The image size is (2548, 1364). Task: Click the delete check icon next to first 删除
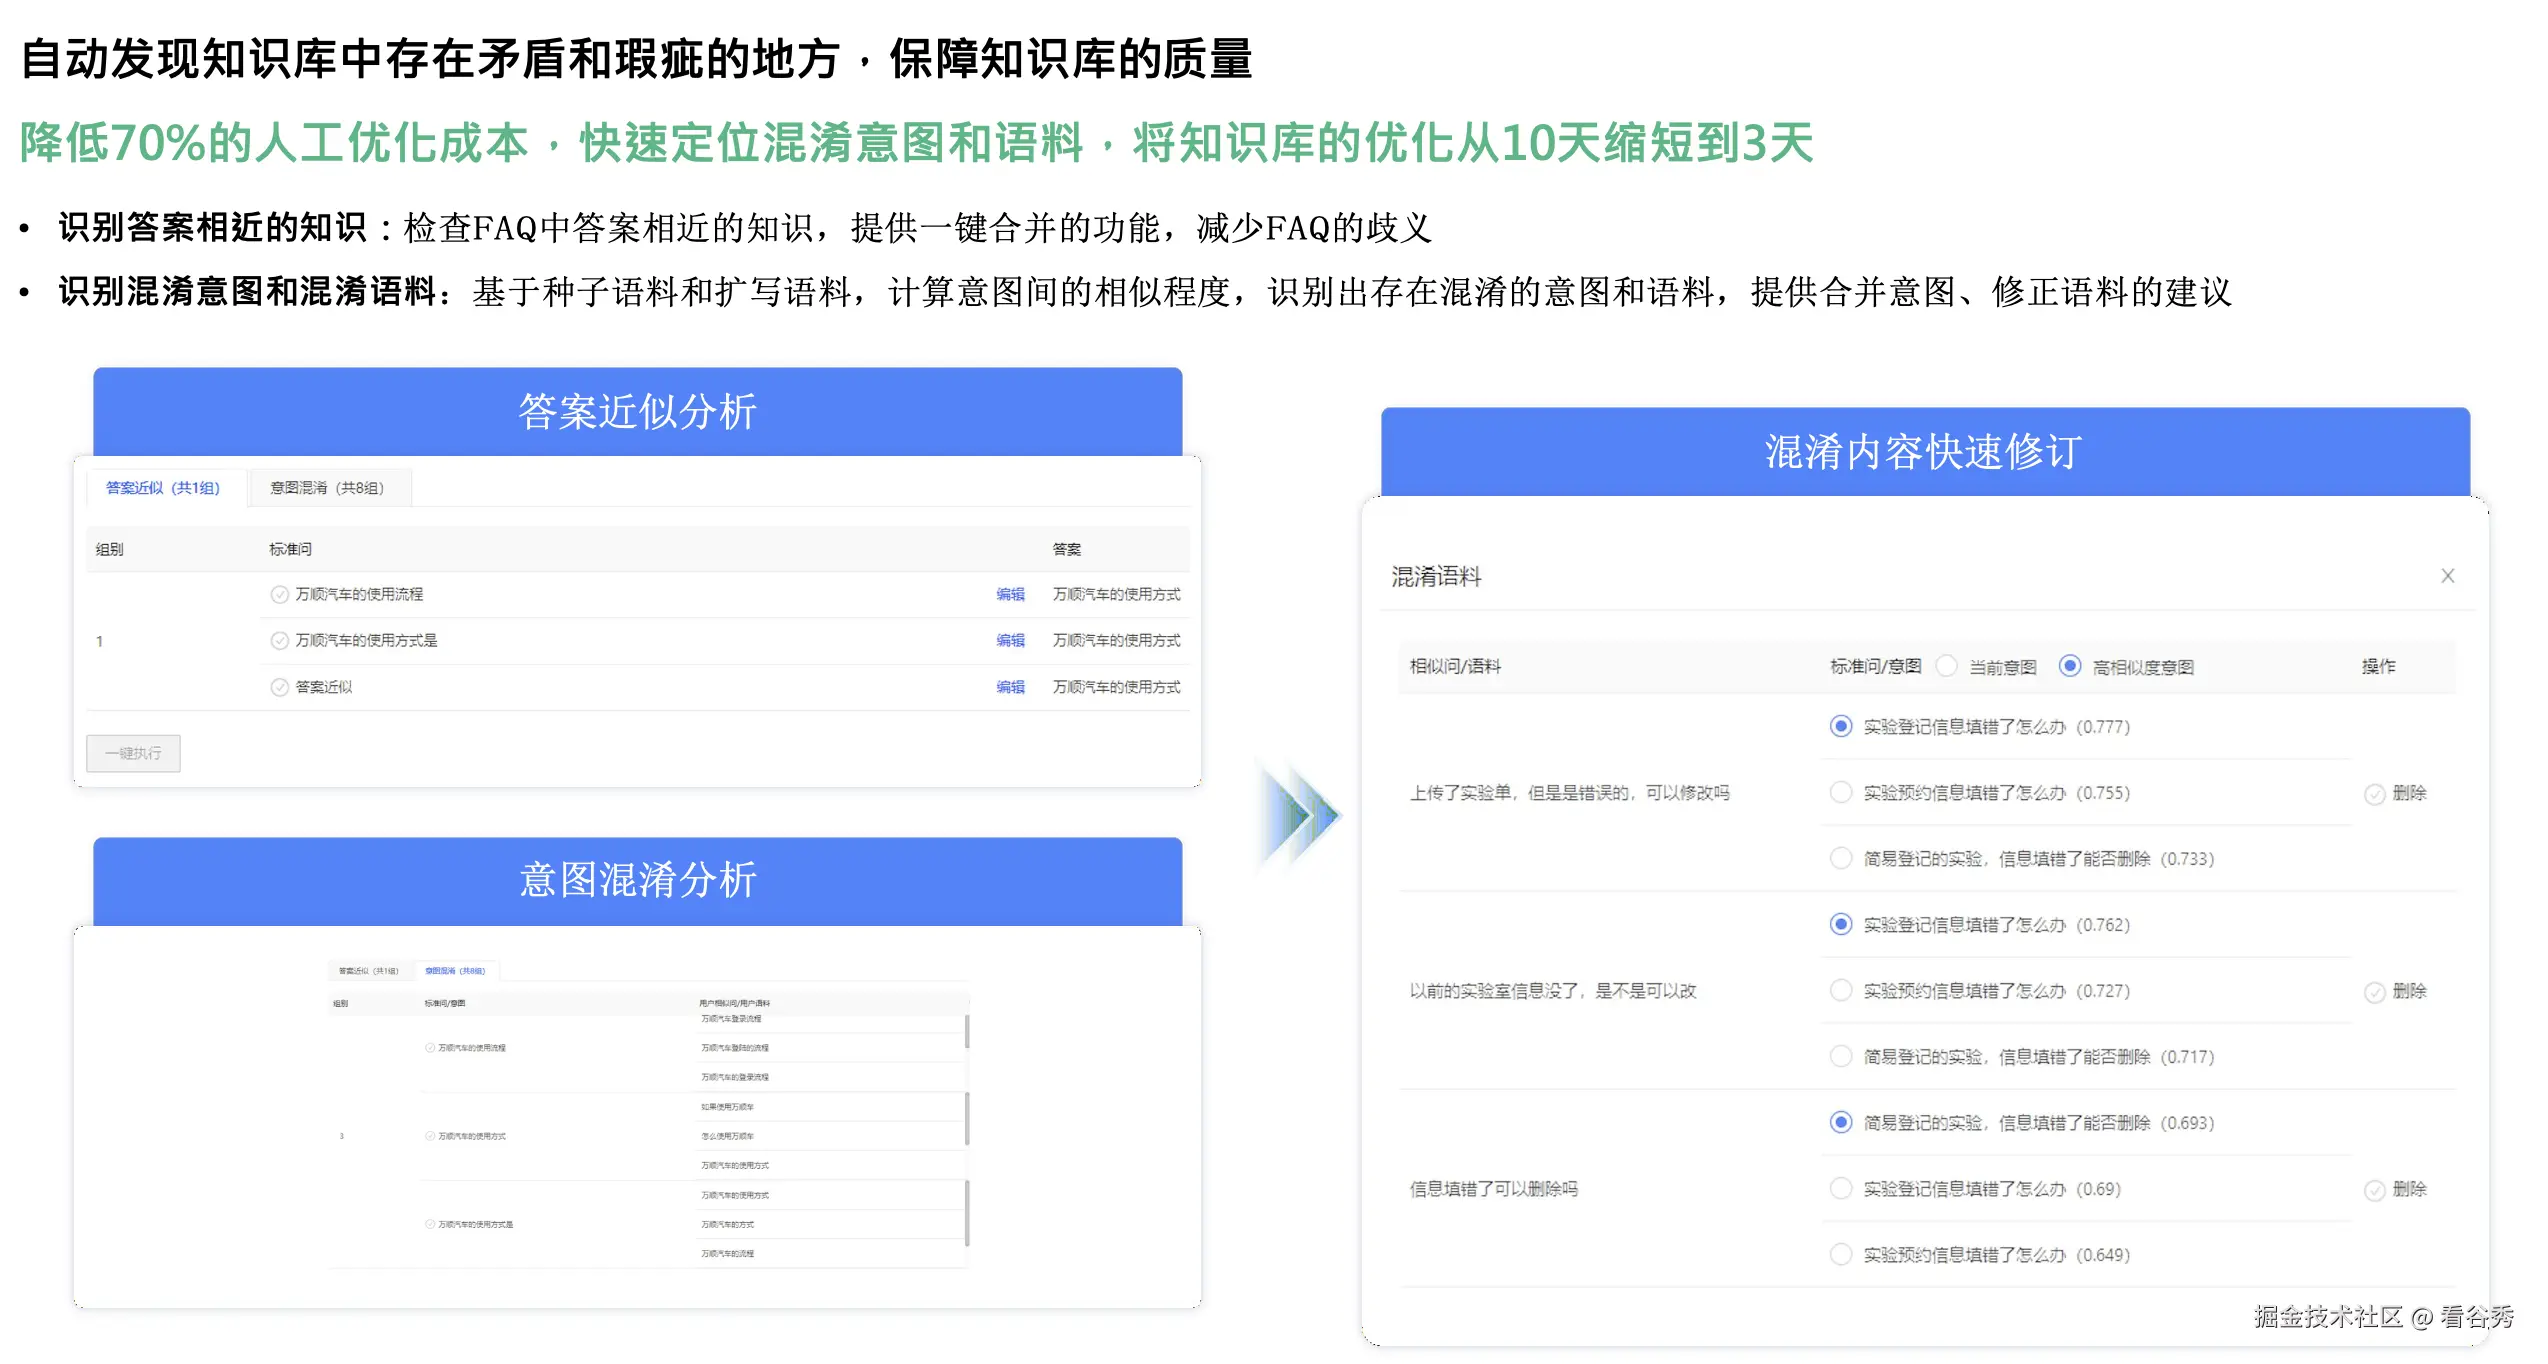(x=2377, y=793)
